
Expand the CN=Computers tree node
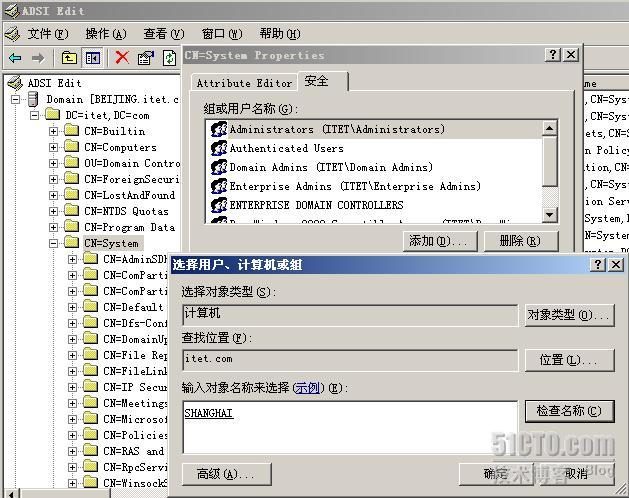pos(53,147)
